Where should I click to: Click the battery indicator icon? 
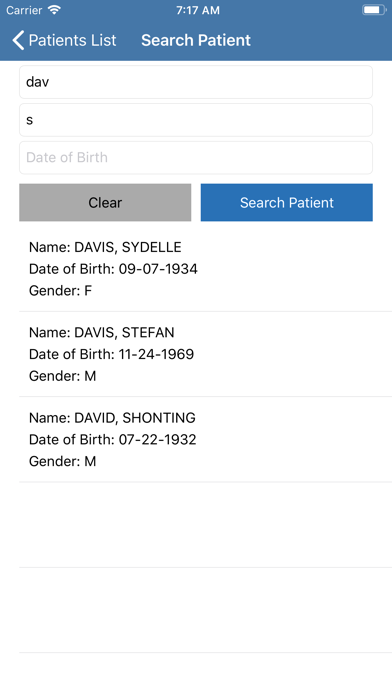click(374, 10)
